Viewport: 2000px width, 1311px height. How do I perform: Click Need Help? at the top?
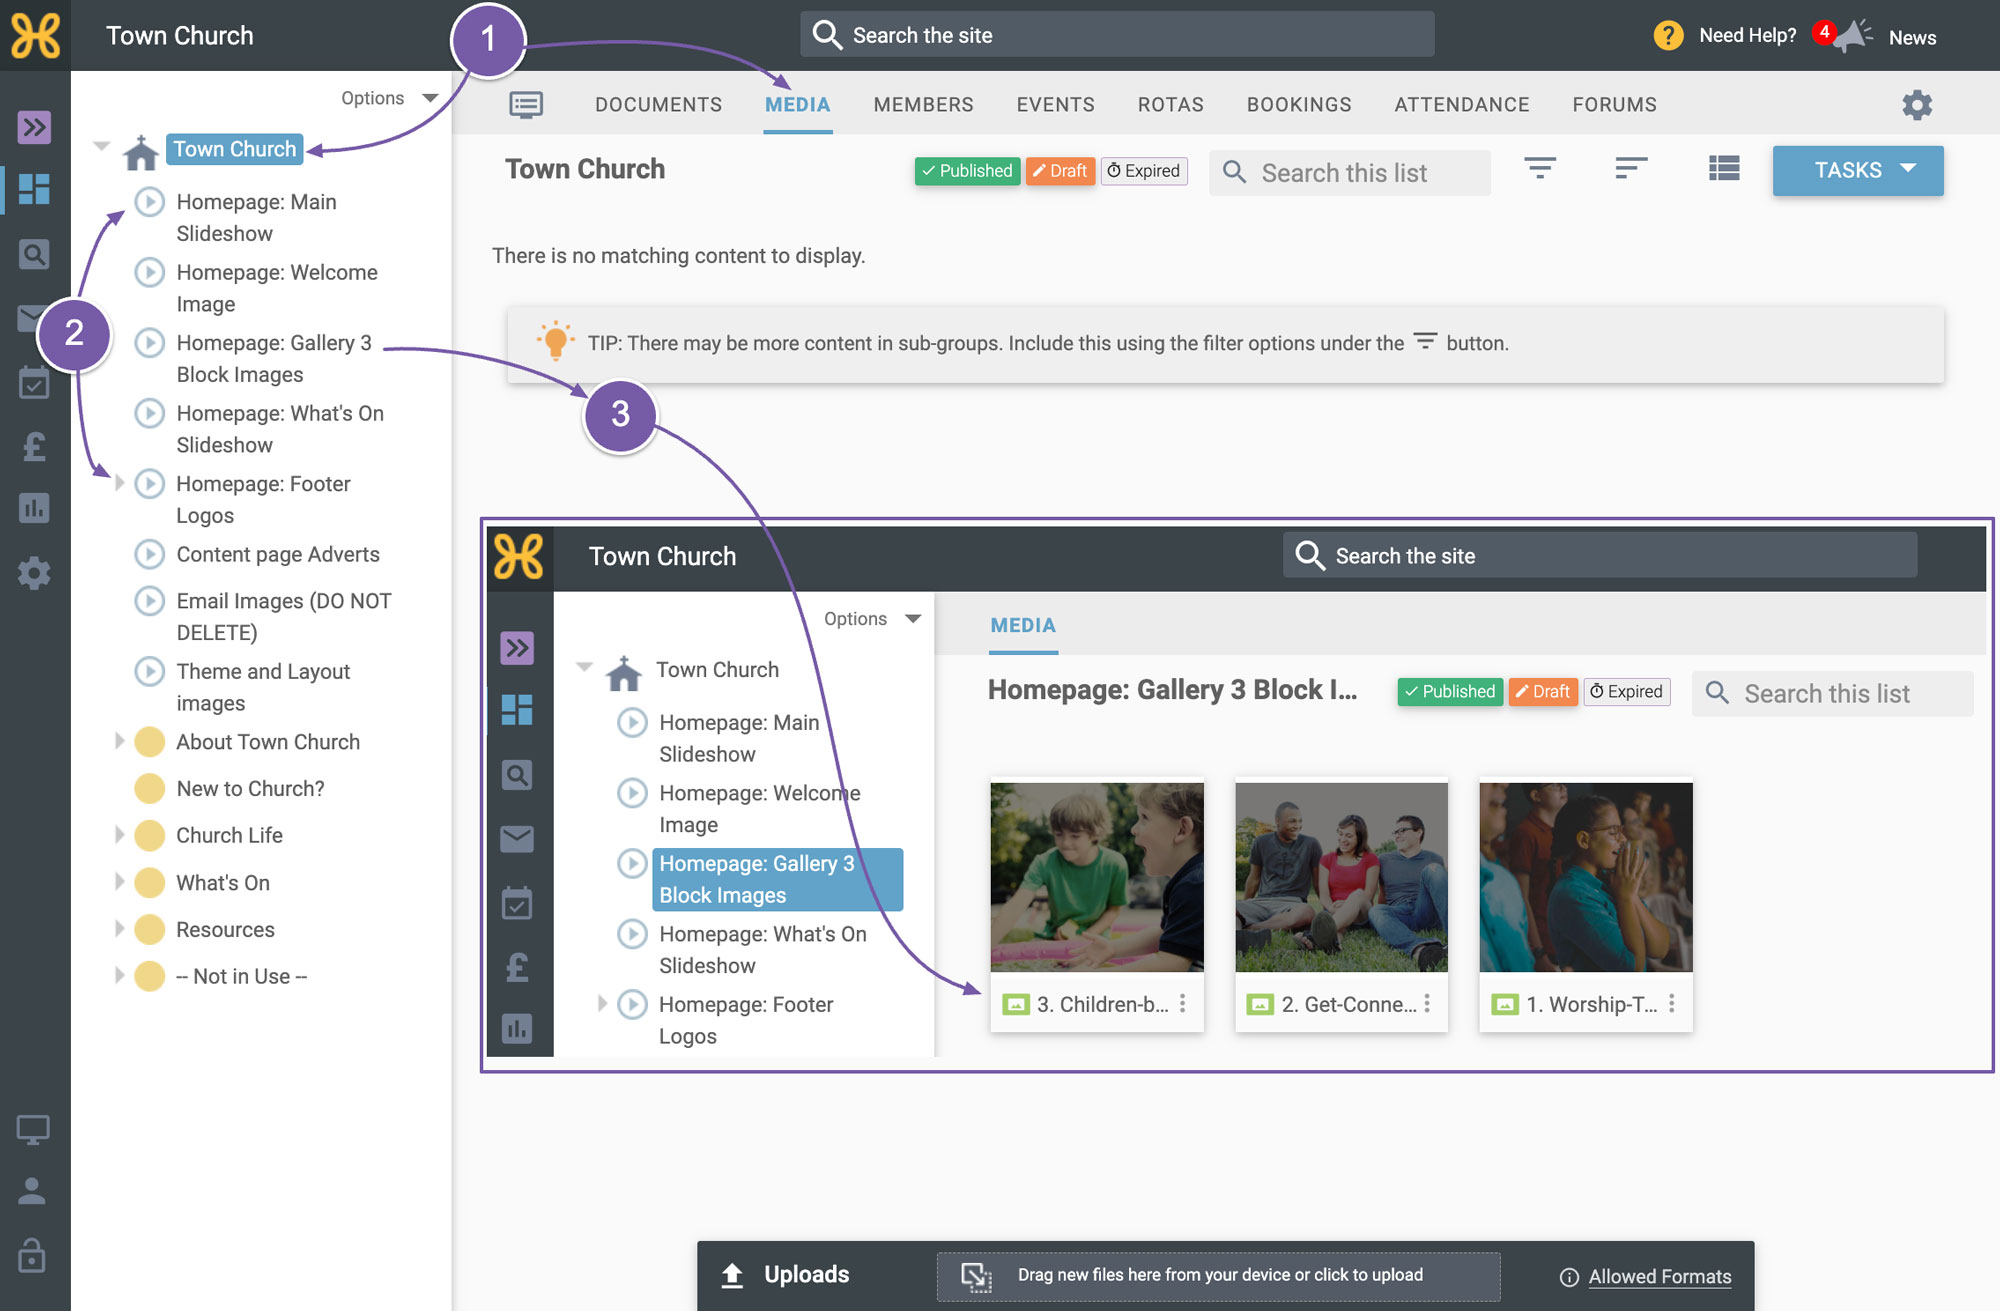coord(1747,36)
